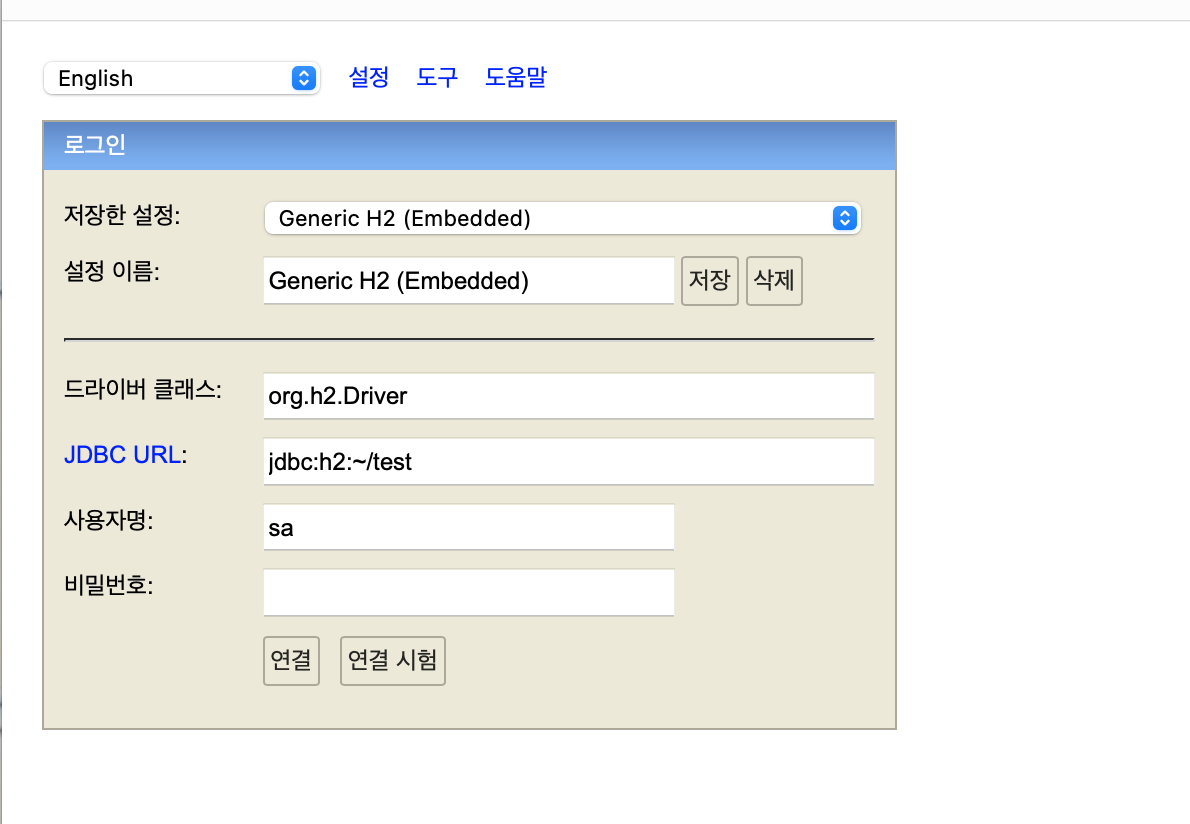Screen dimensions: 1190x824
Task: Click the 설정 이름 input field
Action: 469,281
